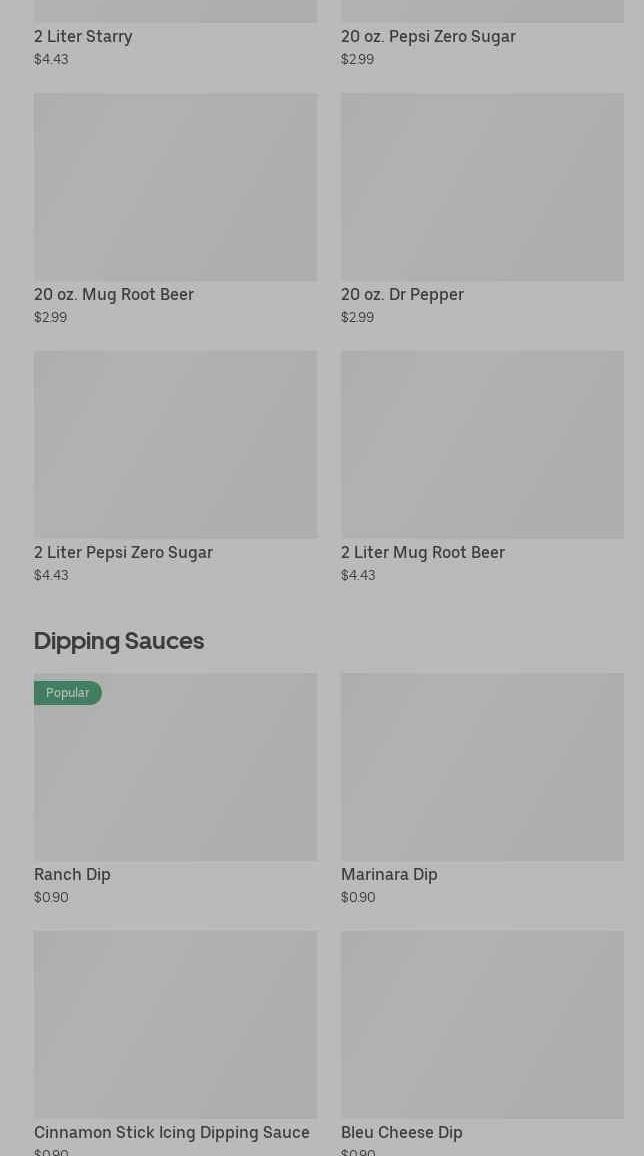This screenshot has width=644, height=1156.
Task: Click the 2 Liter Mug Root Beer title
Action: 422,553
